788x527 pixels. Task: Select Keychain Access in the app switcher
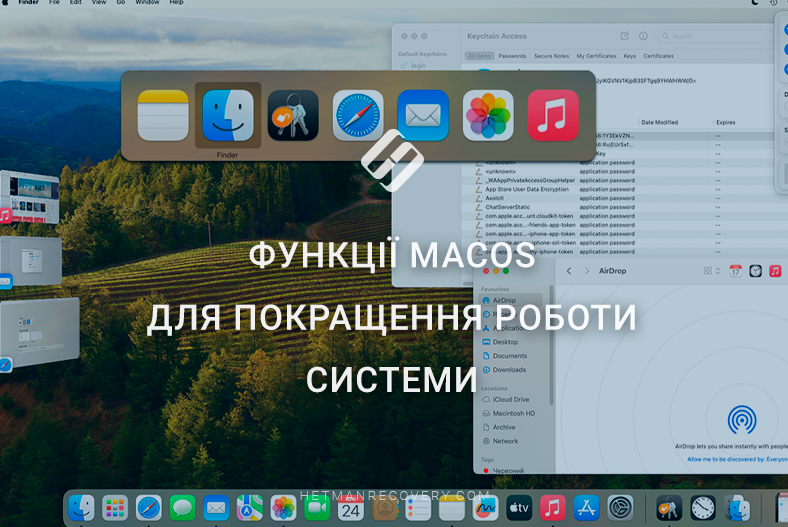tap(293, 116)
